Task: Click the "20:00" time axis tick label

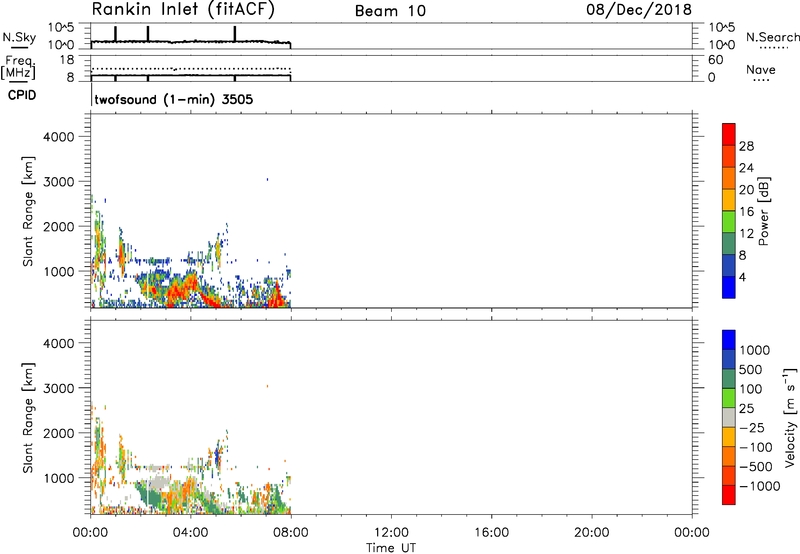Action: tap(592, 533)
